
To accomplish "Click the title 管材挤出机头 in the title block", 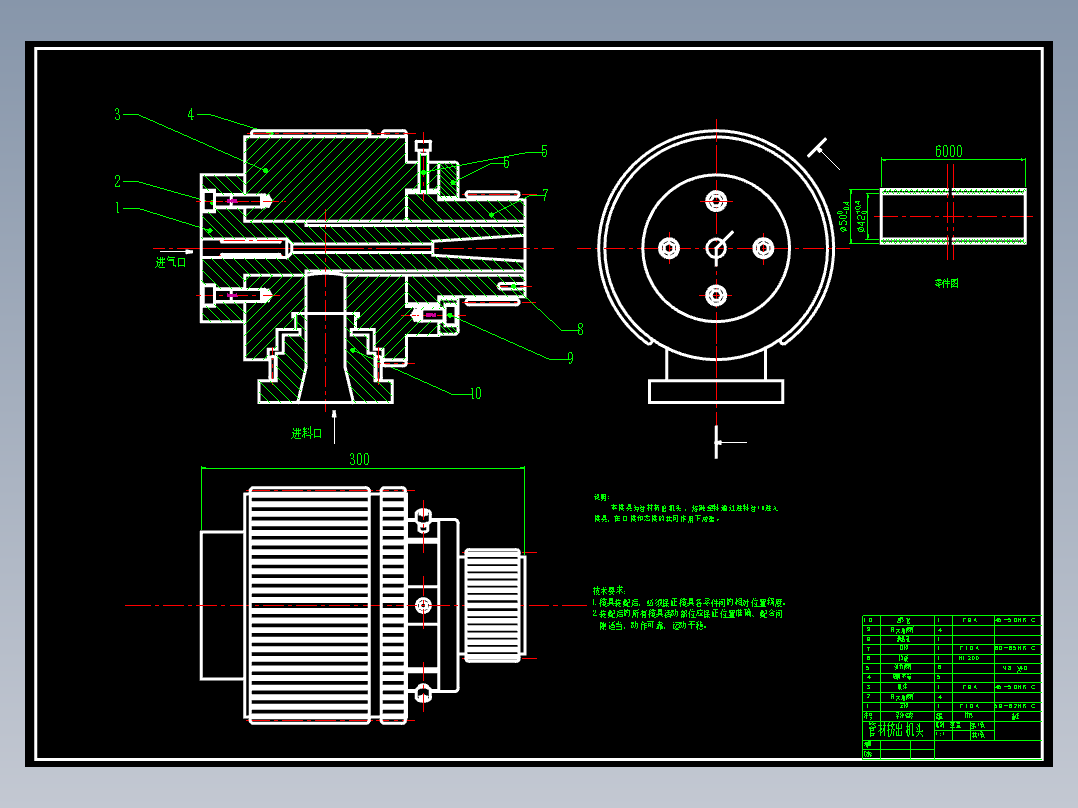I will coord(896,730).
